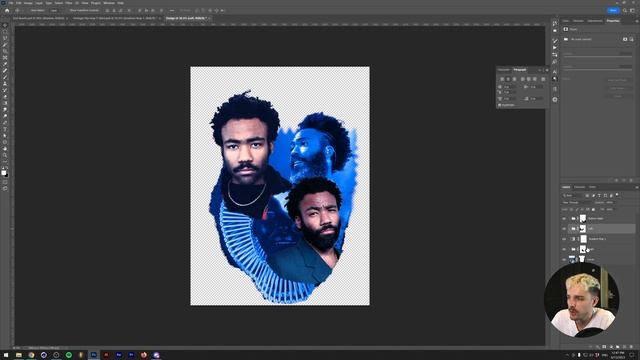Open the Image menu
Viewport: 640px width, 360px height.
28,3
